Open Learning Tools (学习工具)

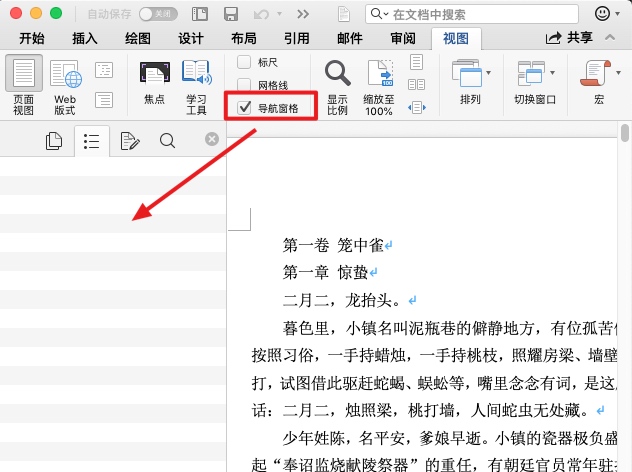point(197,87)
